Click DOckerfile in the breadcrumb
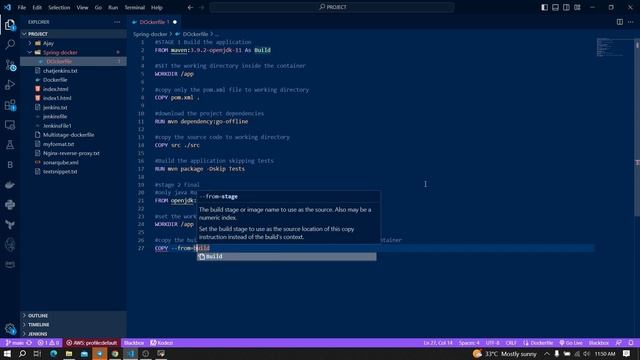640x360 pixels. pyautogui.click(x=196, y=34)
